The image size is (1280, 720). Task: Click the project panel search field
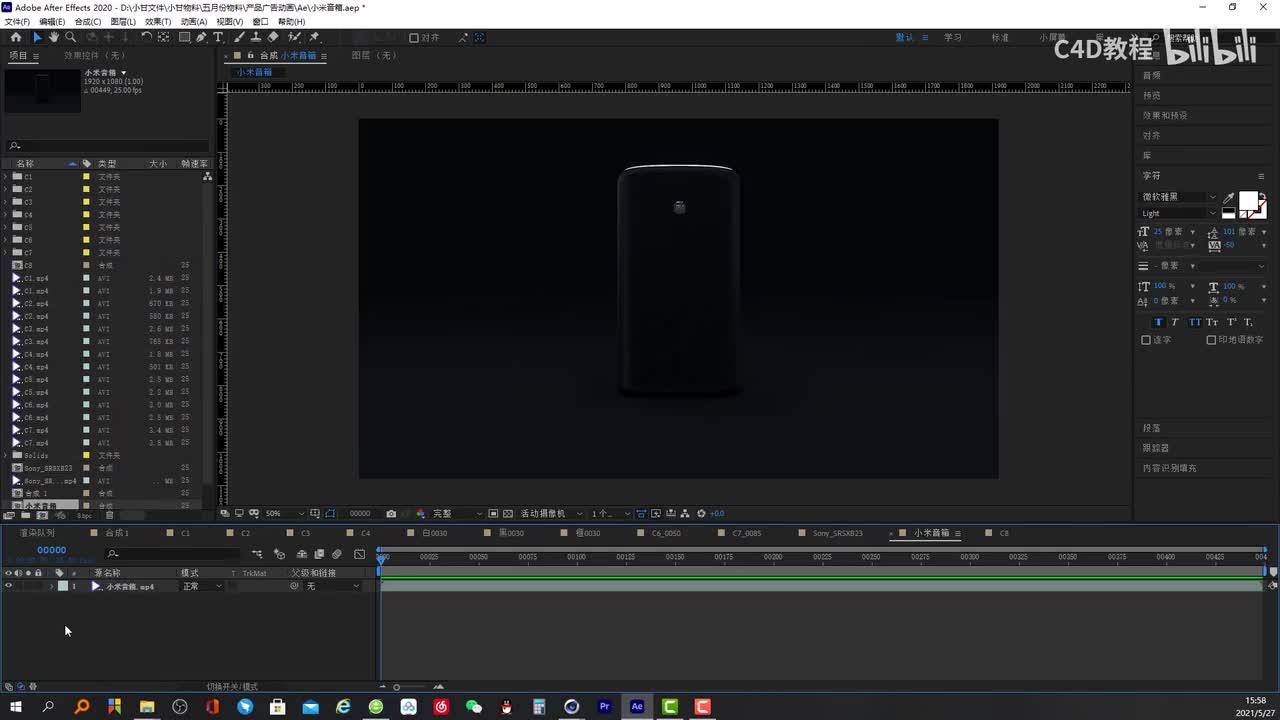point(107,146)
